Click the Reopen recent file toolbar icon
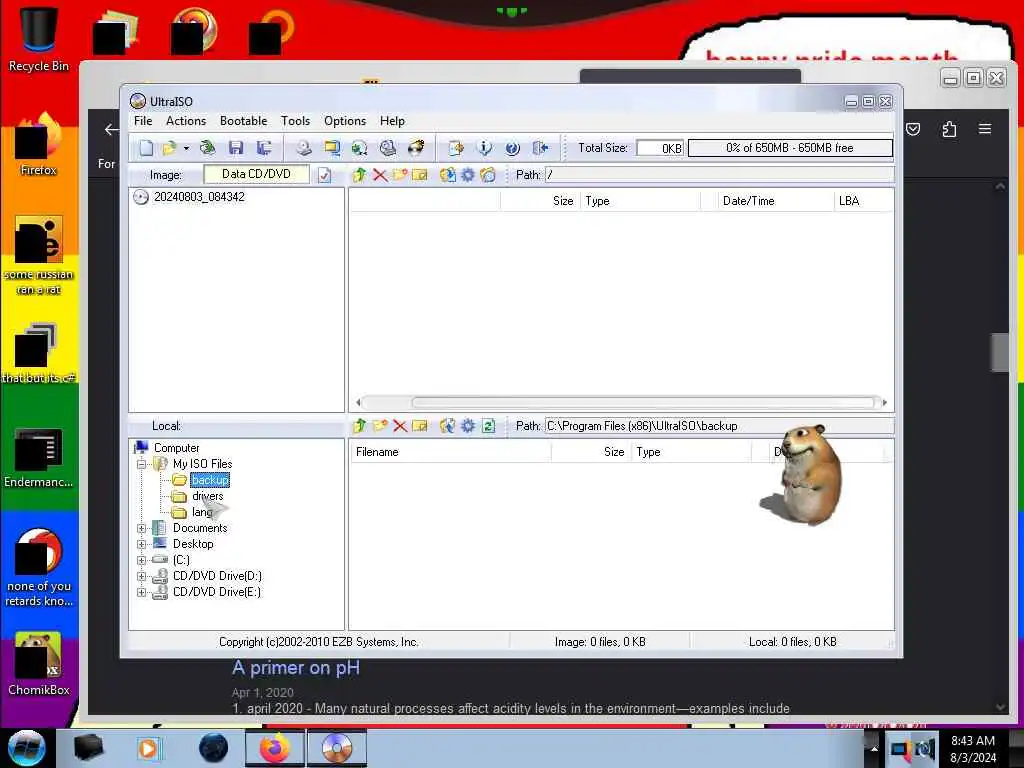Viewport: 1024px width, 768px height. click(208, 148)
